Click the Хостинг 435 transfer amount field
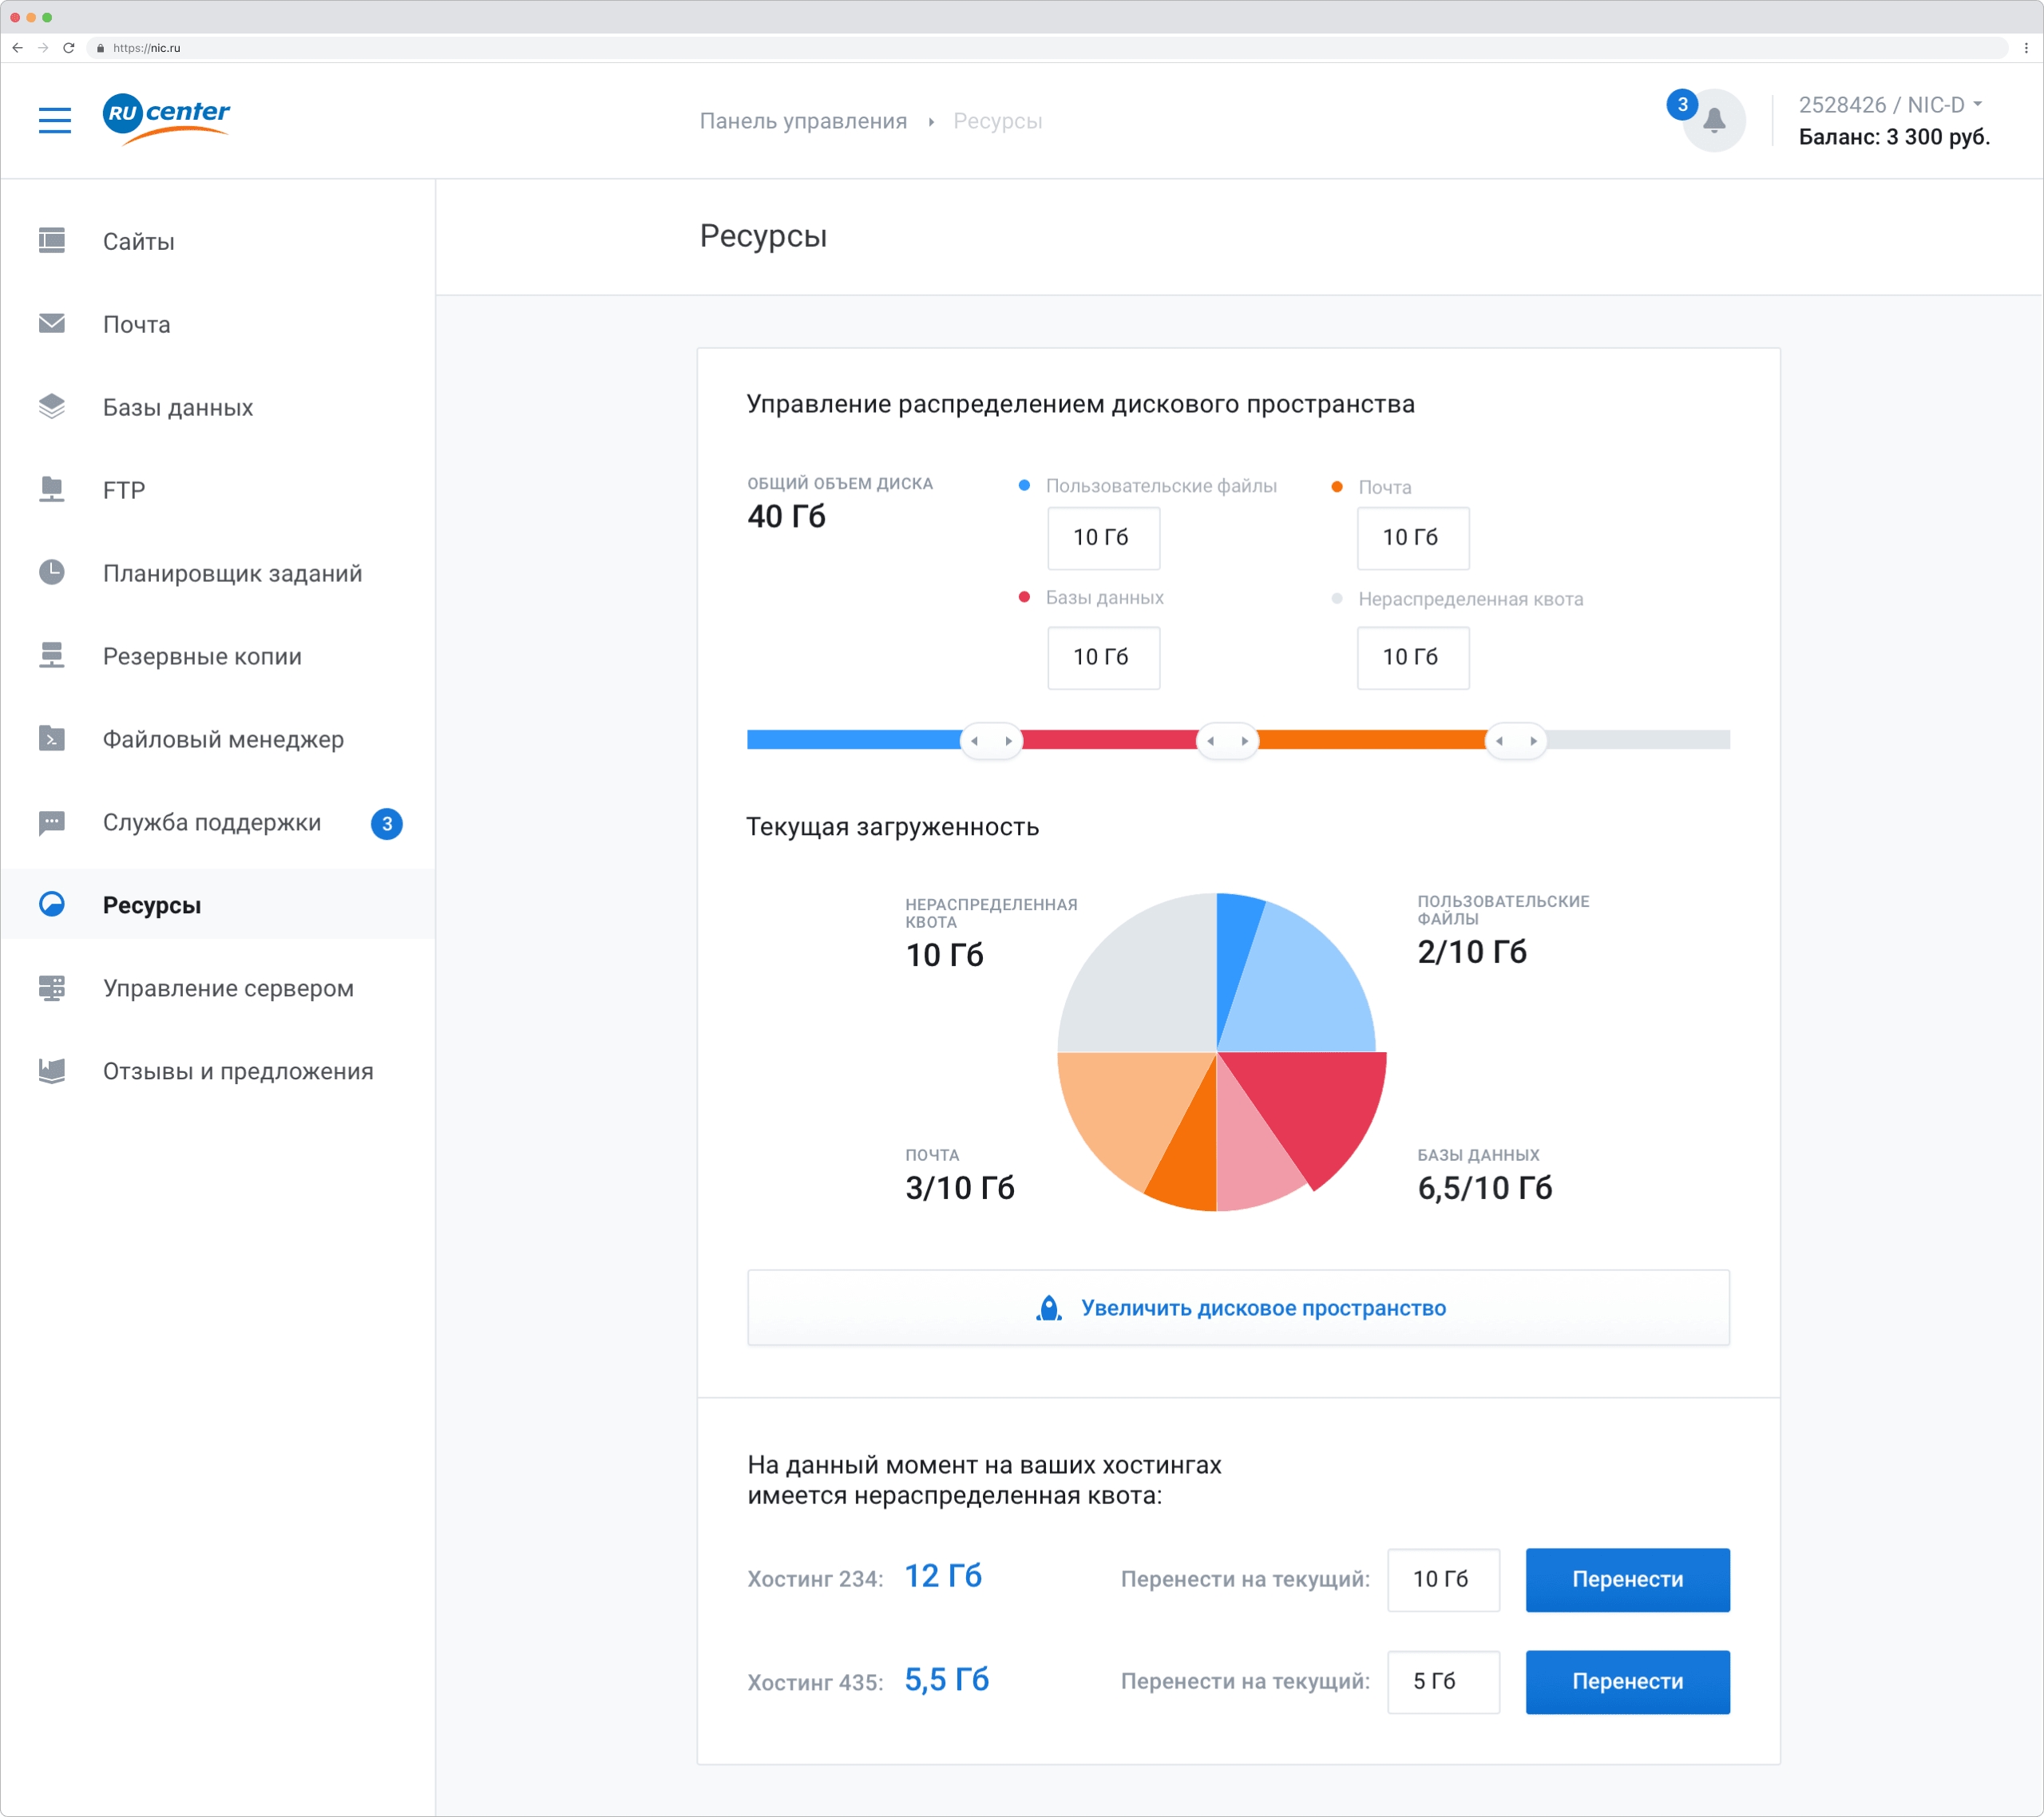This screenshot has width=2044, height=1817. [1443, 1681]
